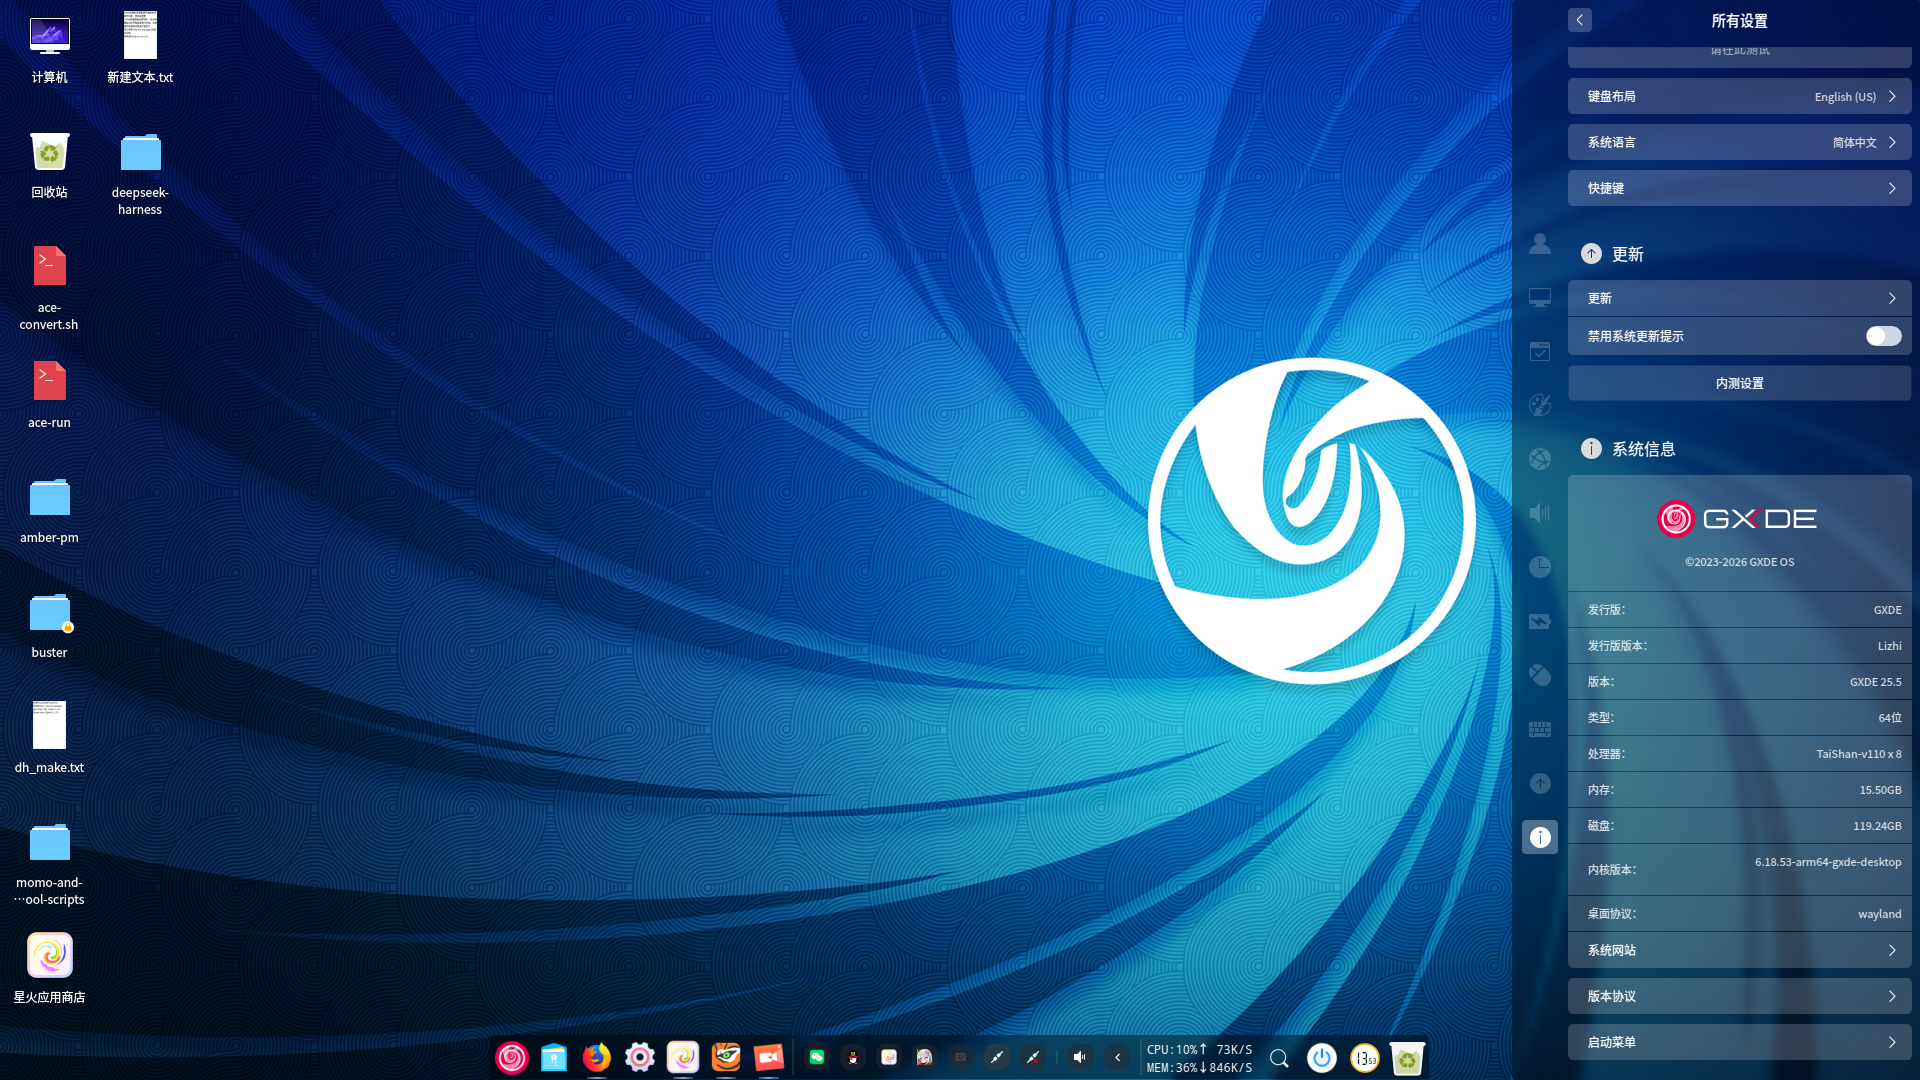Launch Firefox from the dock

tap(597, 1057)
